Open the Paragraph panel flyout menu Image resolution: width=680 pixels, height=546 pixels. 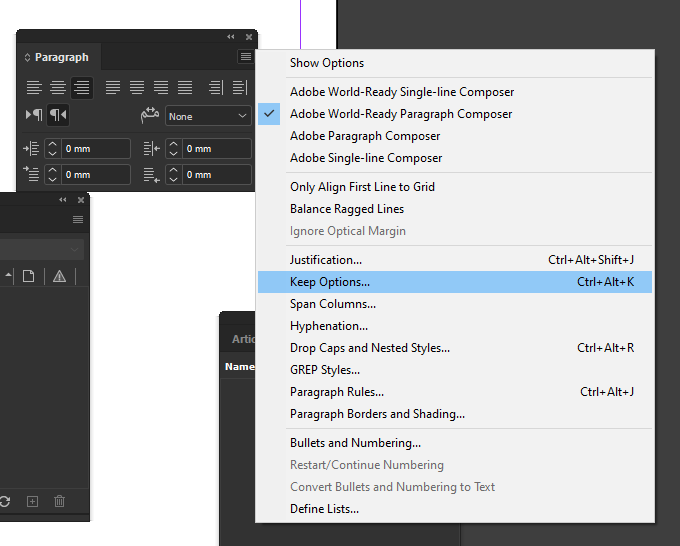pos(246,56)
